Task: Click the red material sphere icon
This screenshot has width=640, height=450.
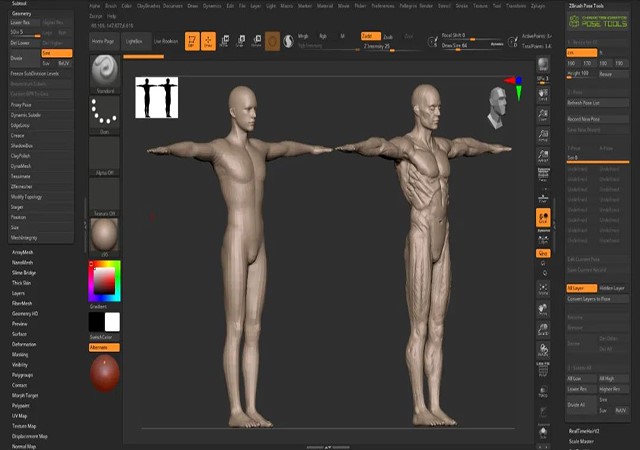Action: pyautogui.click(x=104, y=373)
